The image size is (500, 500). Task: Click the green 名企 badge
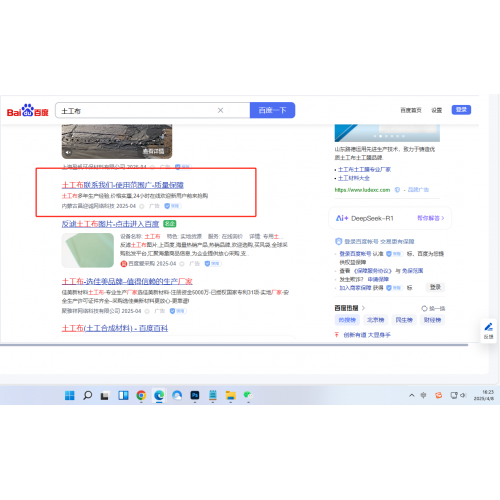coord(170,224)
